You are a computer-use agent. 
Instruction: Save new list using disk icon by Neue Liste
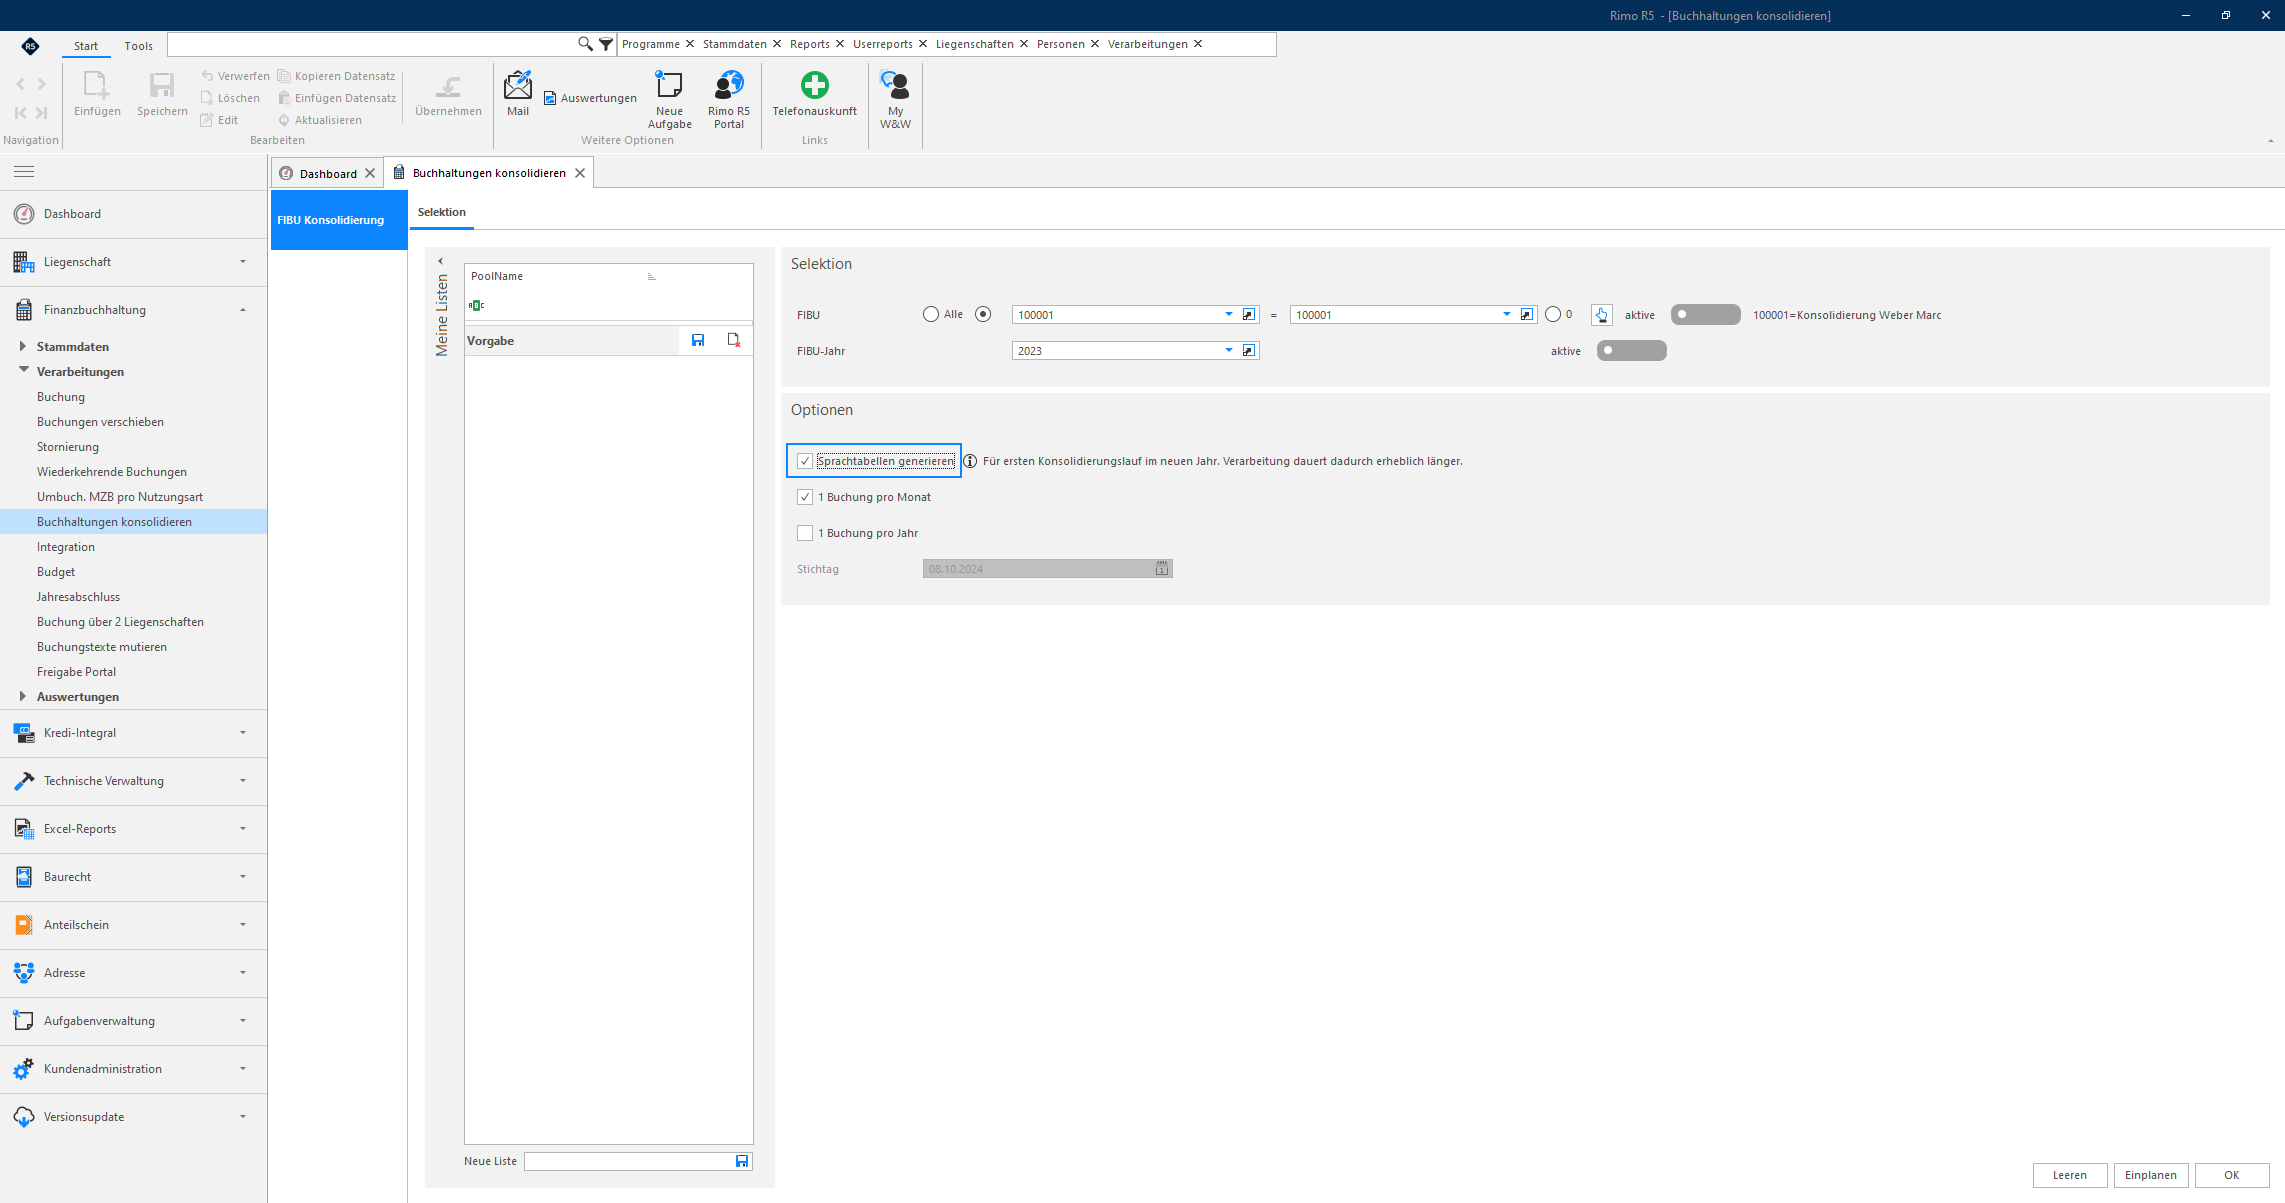click(x=742, y=1161)
